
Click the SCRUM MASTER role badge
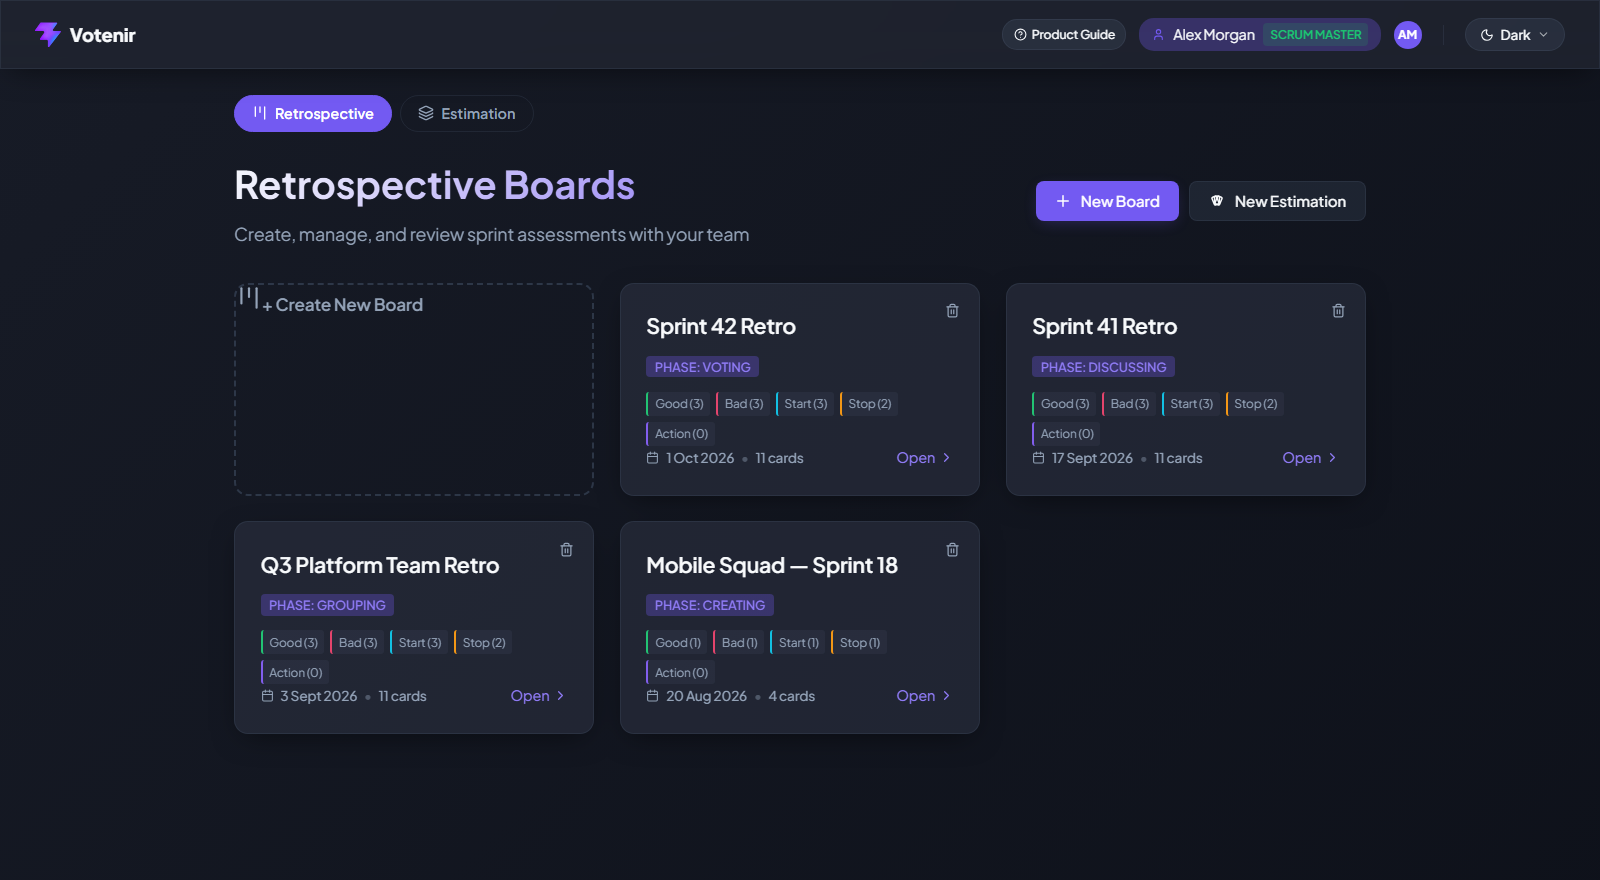pos(1316,35)
